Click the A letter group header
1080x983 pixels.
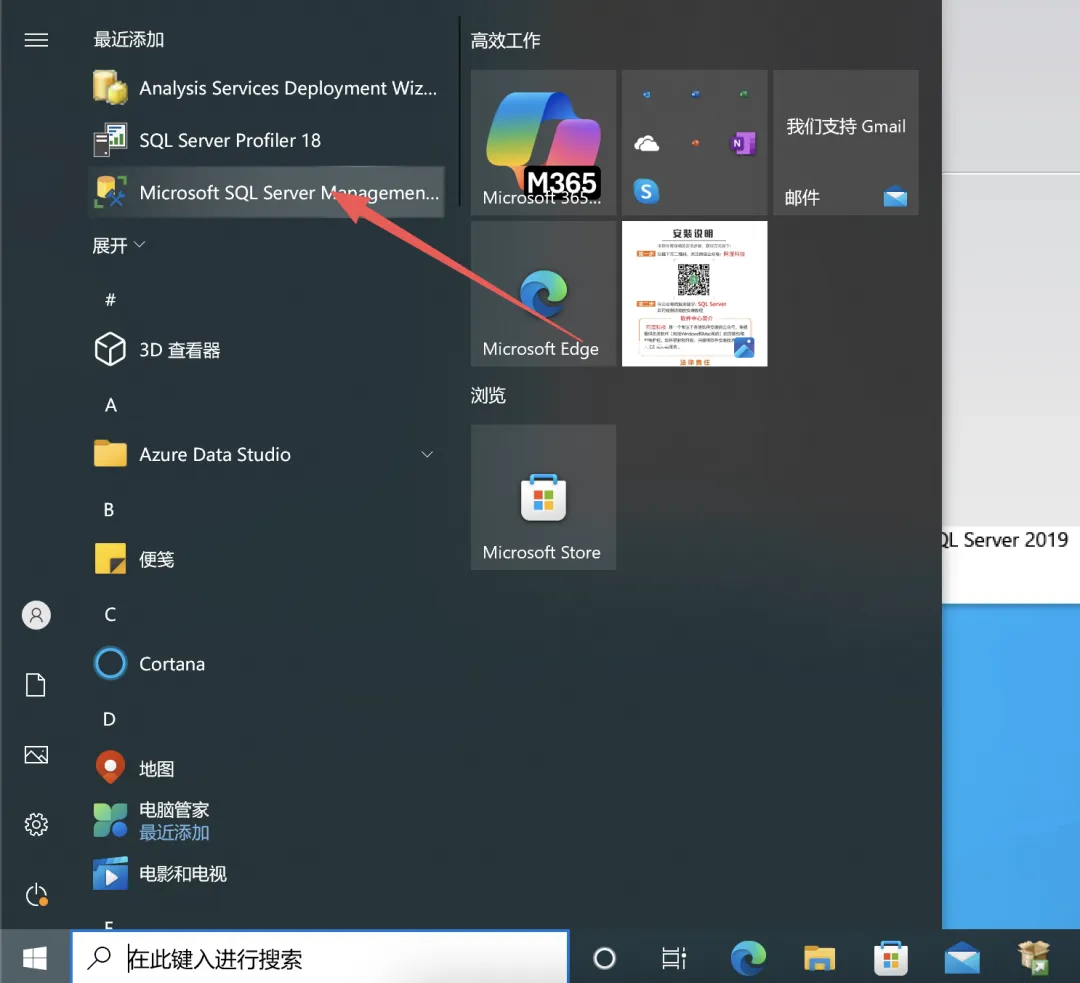pos(110,405)
